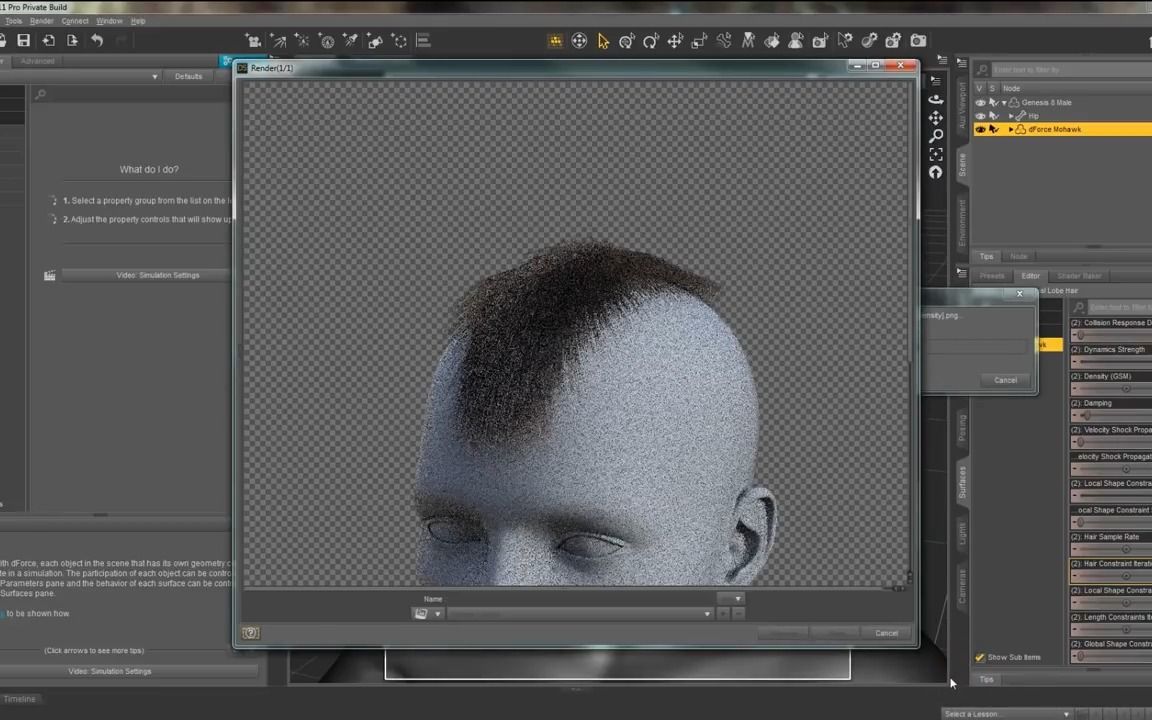Click the viewport frame selection icon
Screen dimensions: 1152x720
coord(935,154)
